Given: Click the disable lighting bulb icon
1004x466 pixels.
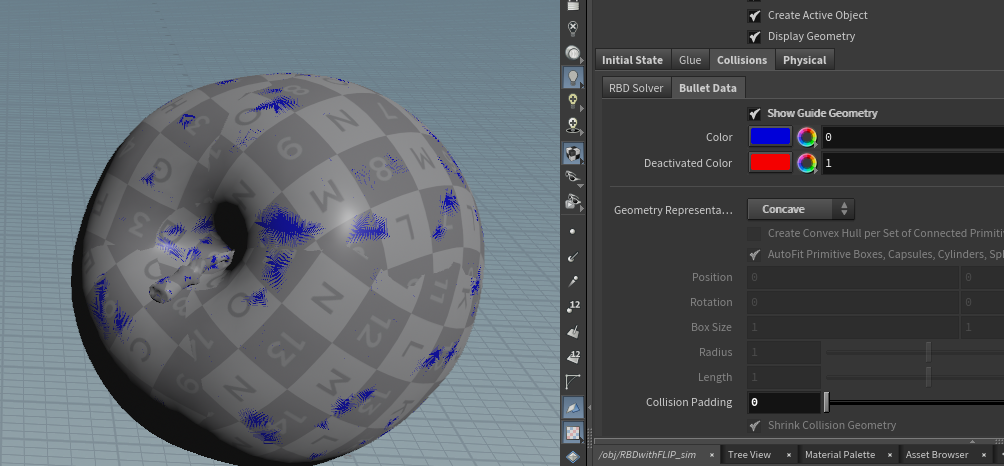Looking at the screenshot, I should pyautogui.click(x=572, y=28).
